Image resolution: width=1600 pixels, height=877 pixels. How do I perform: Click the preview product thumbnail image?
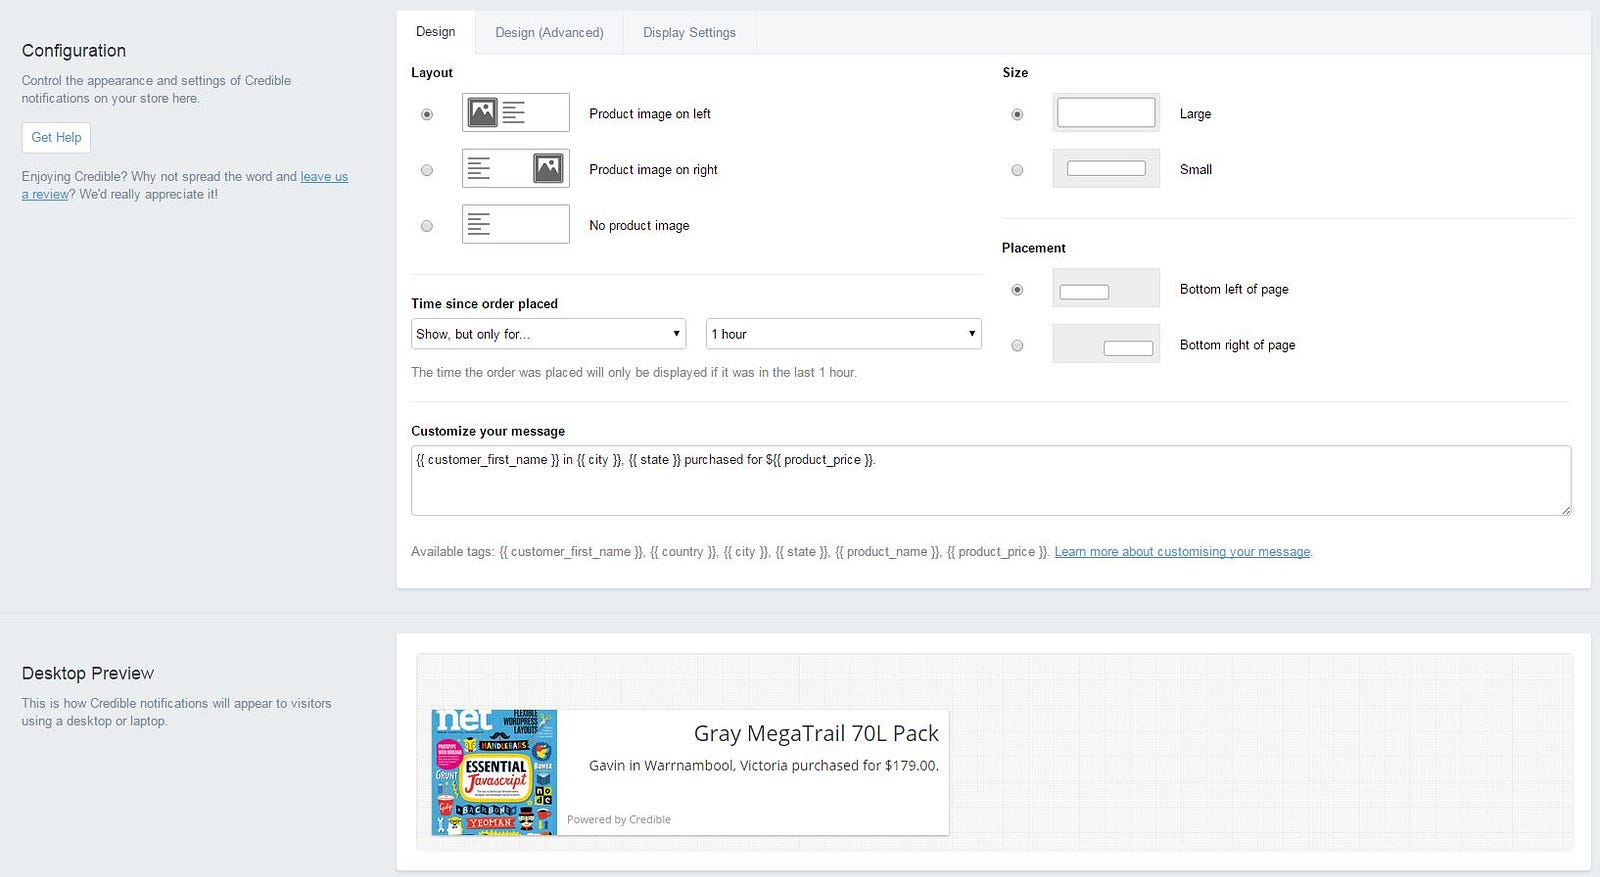494,772
